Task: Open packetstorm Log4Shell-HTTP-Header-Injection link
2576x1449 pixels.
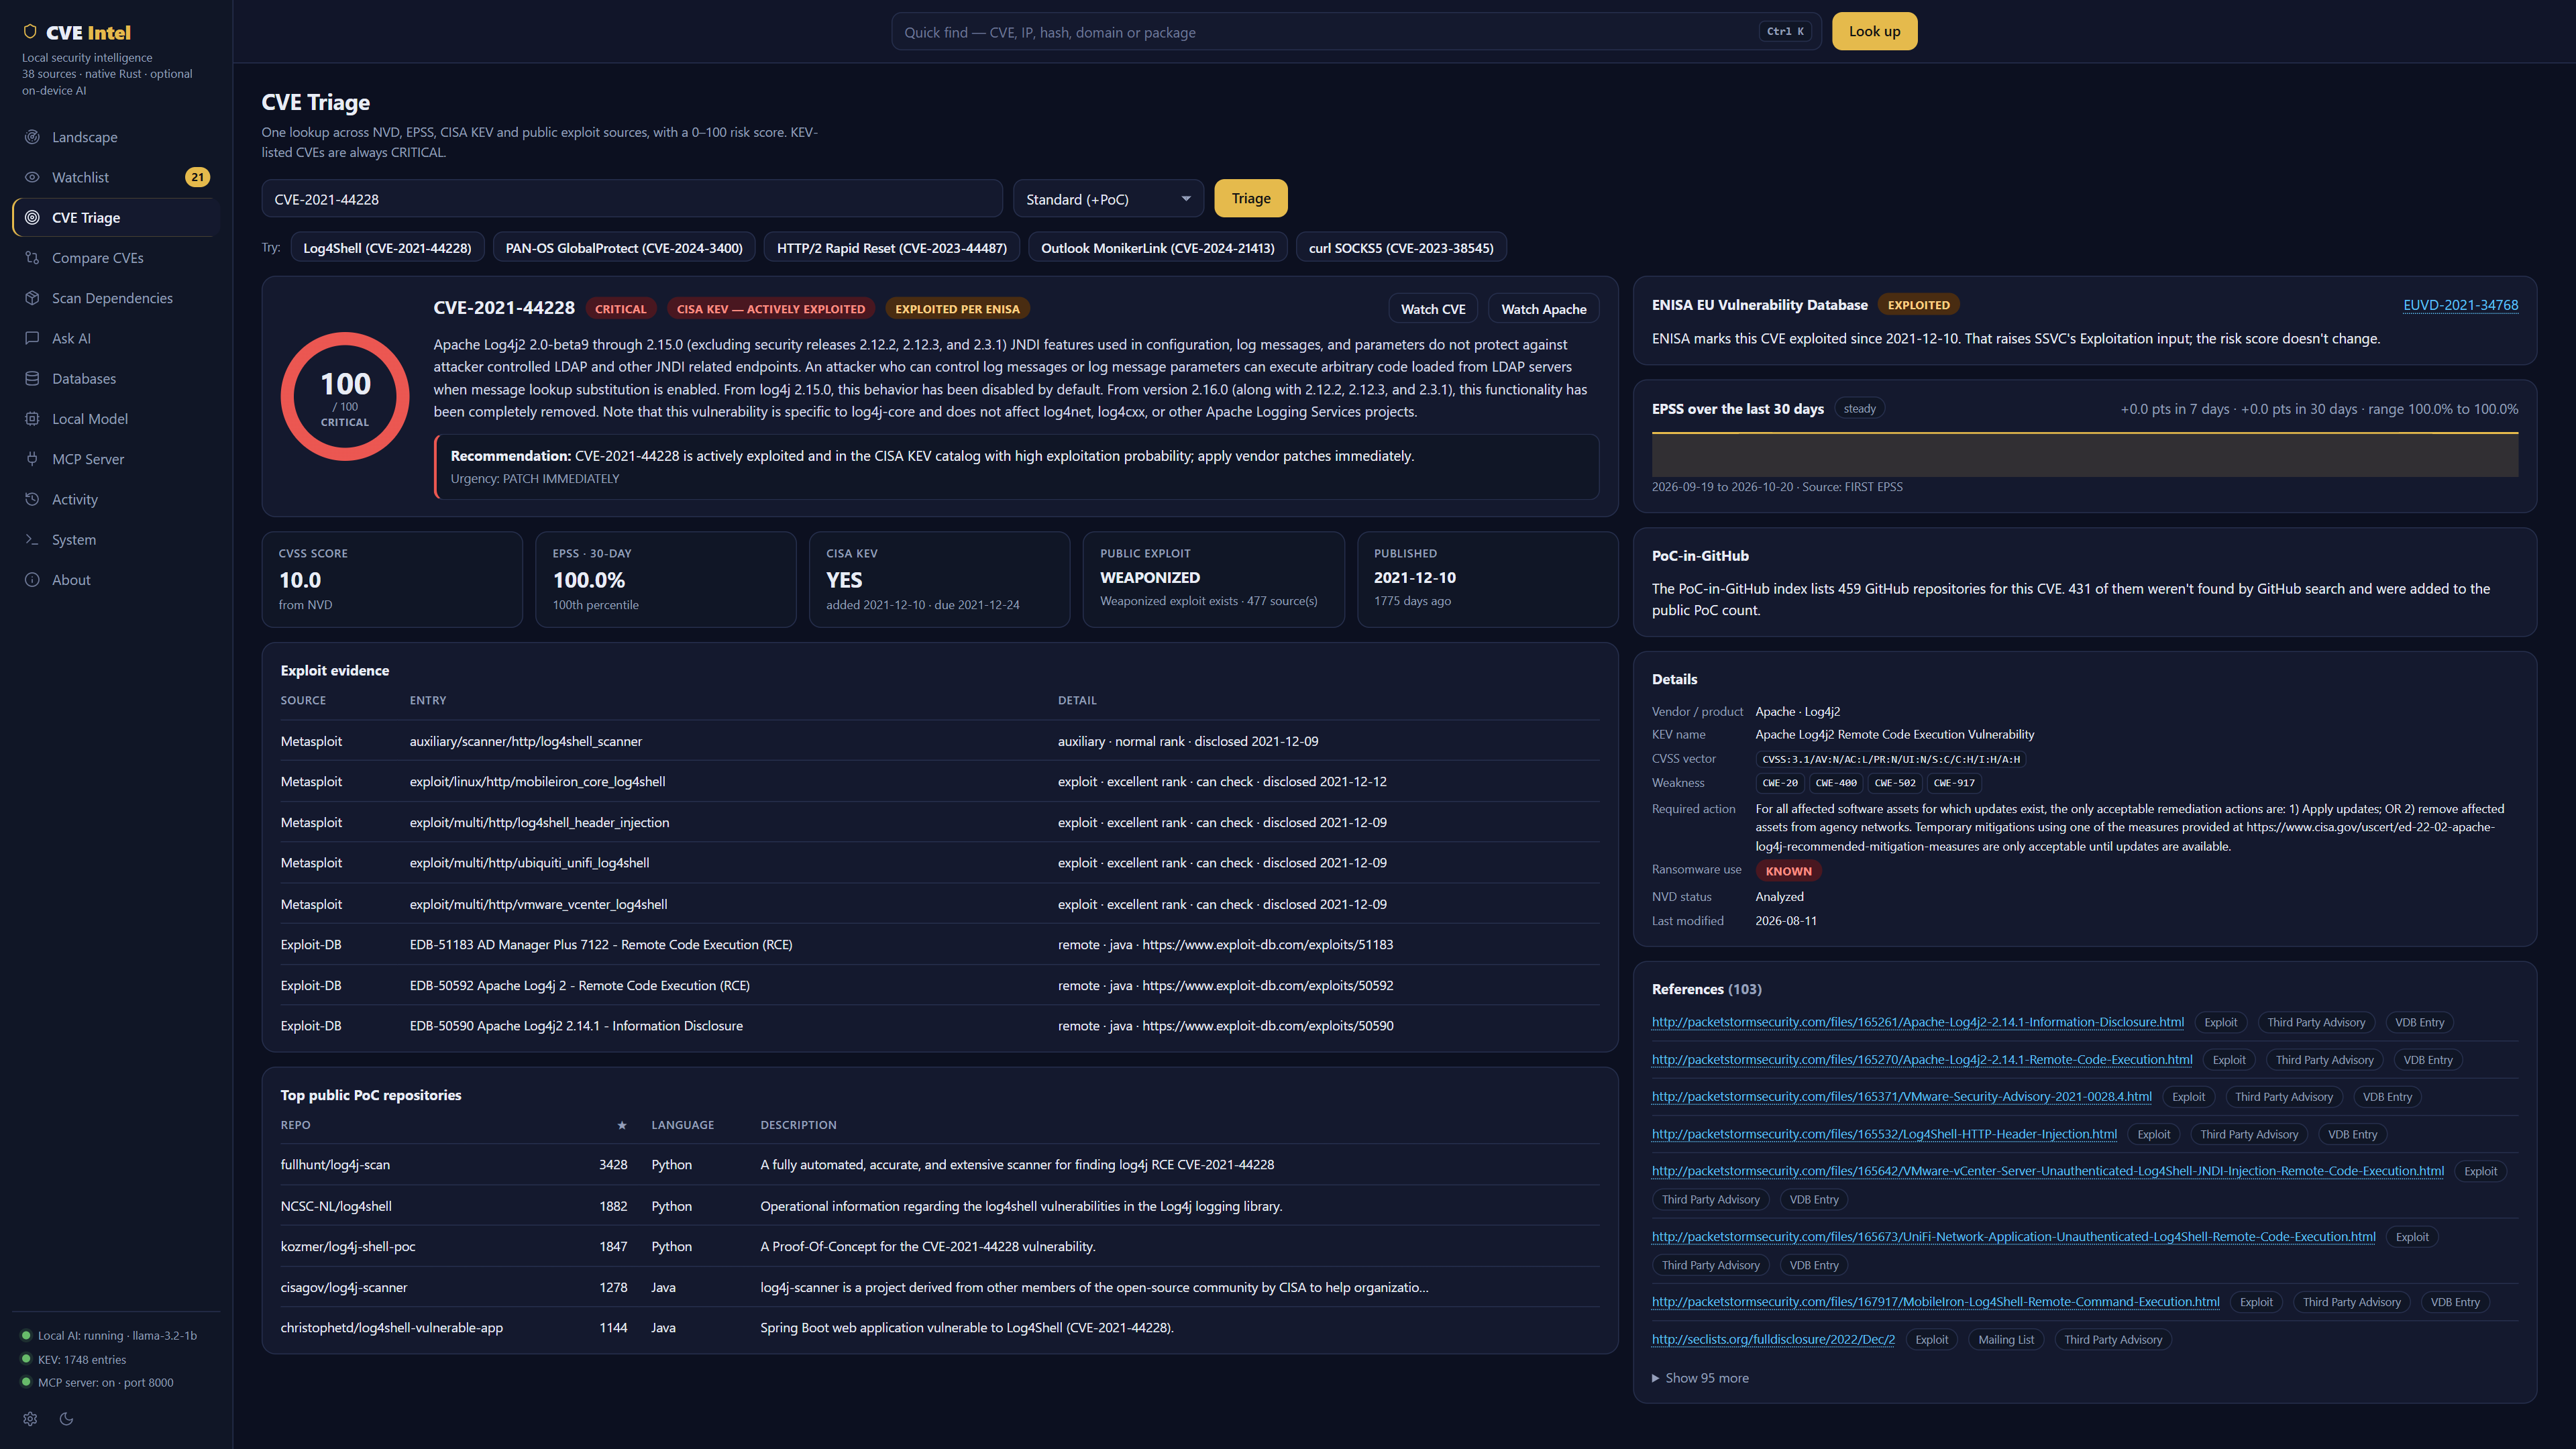Action: coord(1884,1134)
